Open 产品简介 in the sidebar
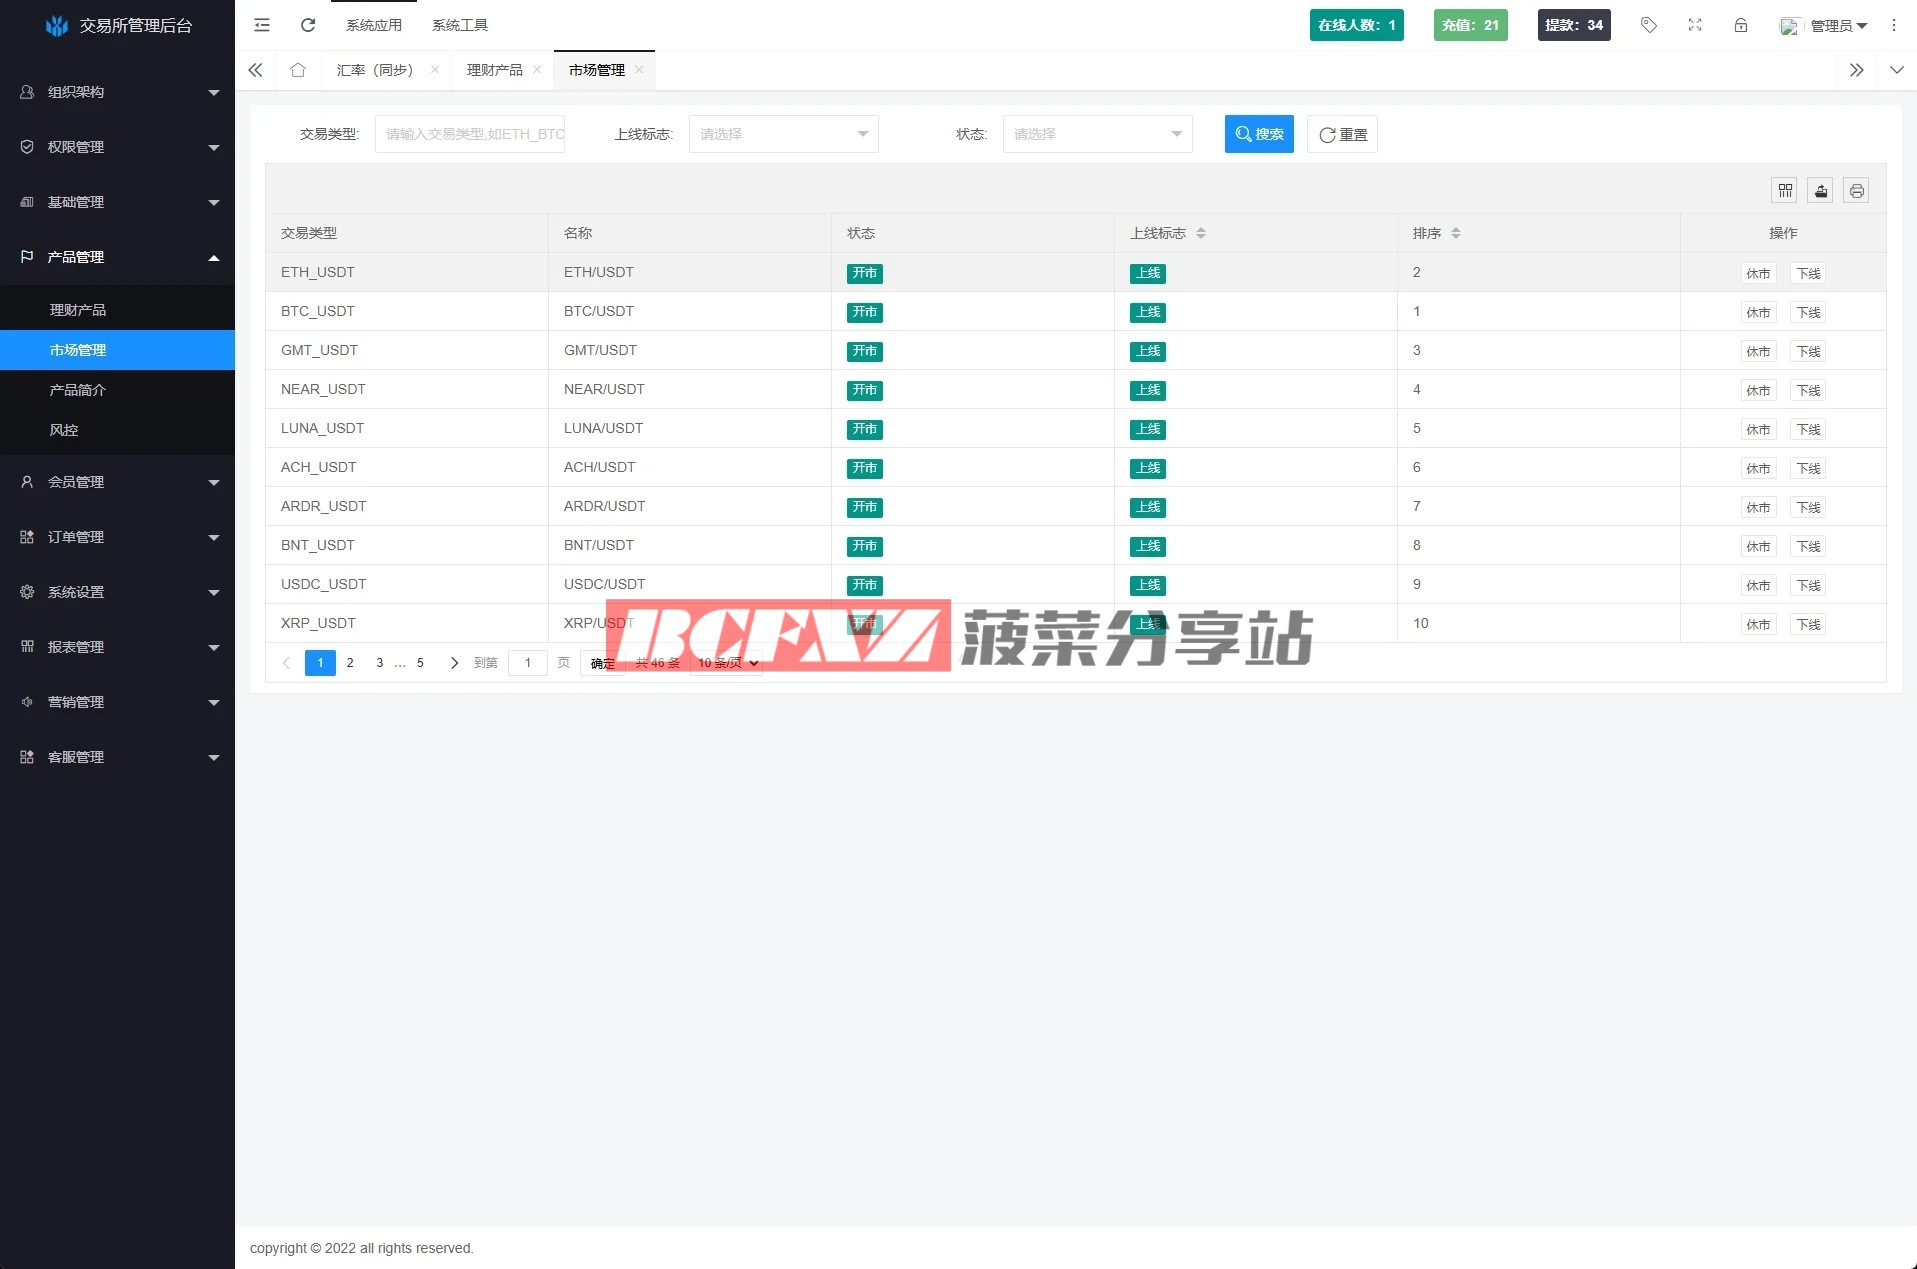The height and width of the screenshot is (1269, 1917). coord(78,390)
